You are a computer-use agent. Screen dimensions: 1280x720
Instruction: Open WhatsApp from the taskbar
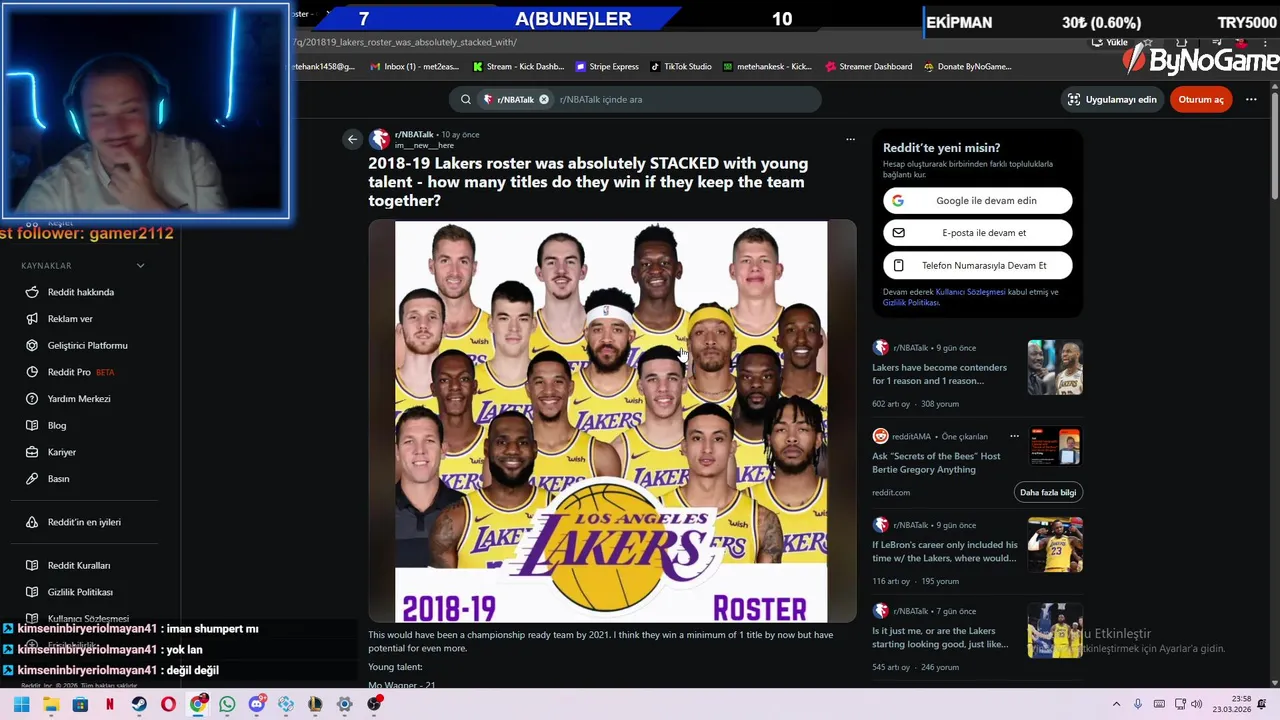[x=227, y=704]
